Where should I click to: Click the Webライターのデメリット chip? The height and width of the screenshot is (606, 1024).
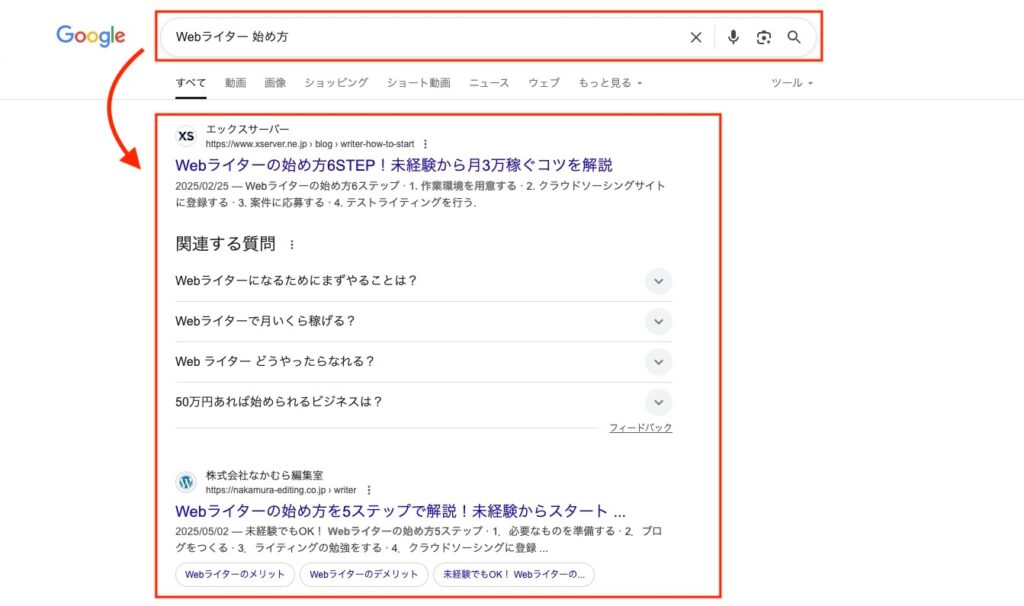[364, 575]
